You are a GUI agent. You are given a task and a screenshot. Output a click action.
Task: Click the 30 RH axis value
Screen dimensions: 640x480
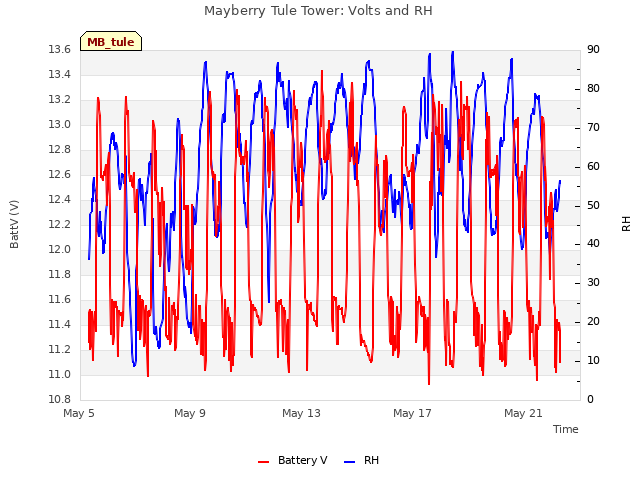click(x=593, y=282)
